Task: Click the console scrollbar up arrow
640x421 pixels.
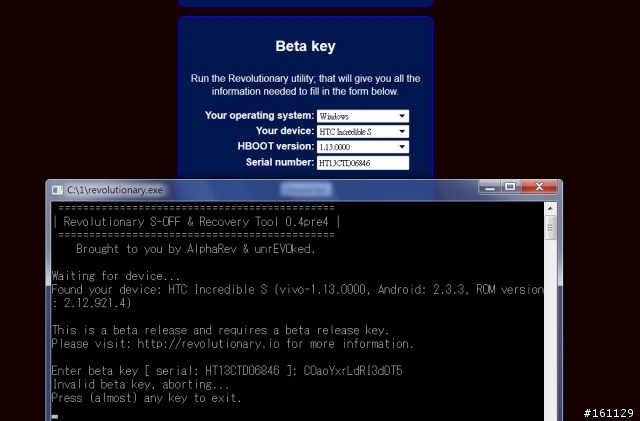Action: pos(550,208)
